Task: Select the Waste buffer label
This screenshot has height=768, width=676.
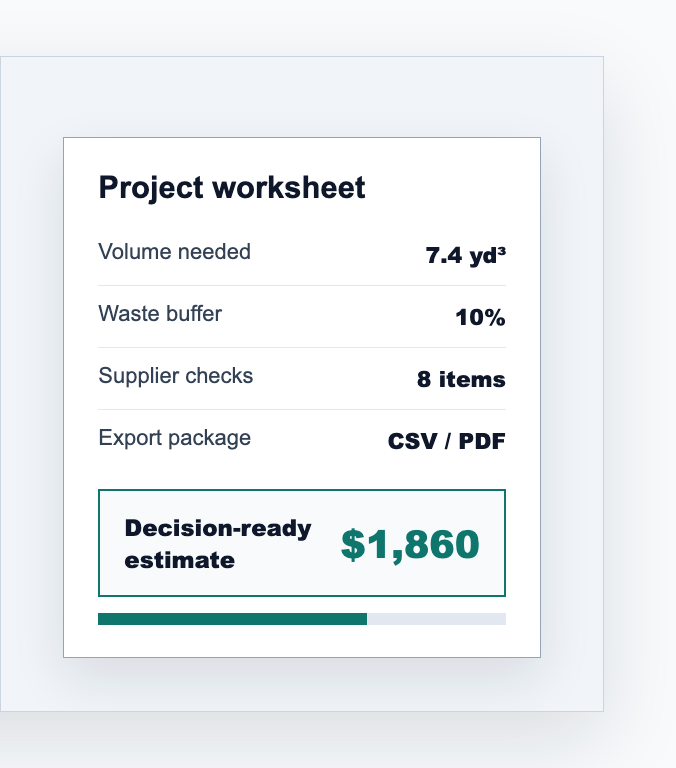Action: coord(160,314)
